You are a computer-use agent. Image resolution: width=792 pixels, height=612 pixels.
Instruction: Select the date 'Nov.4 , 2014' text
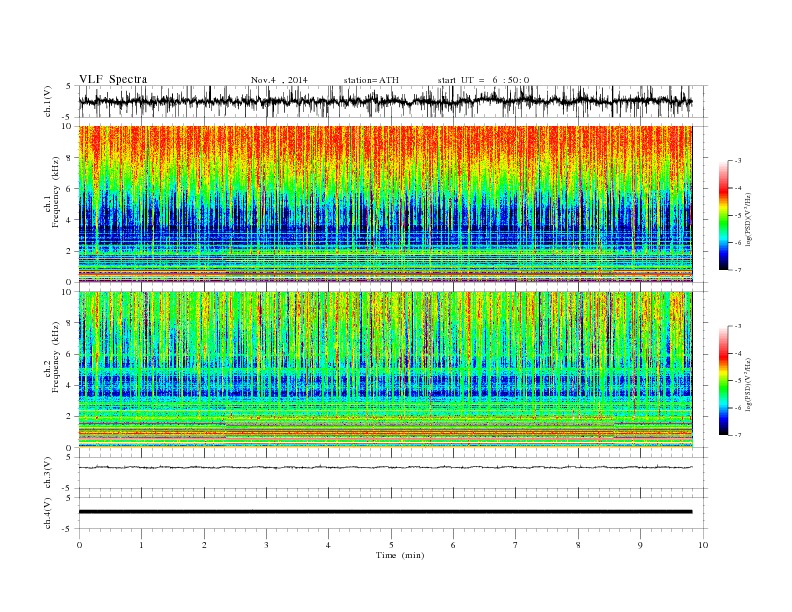click(279, 80)
